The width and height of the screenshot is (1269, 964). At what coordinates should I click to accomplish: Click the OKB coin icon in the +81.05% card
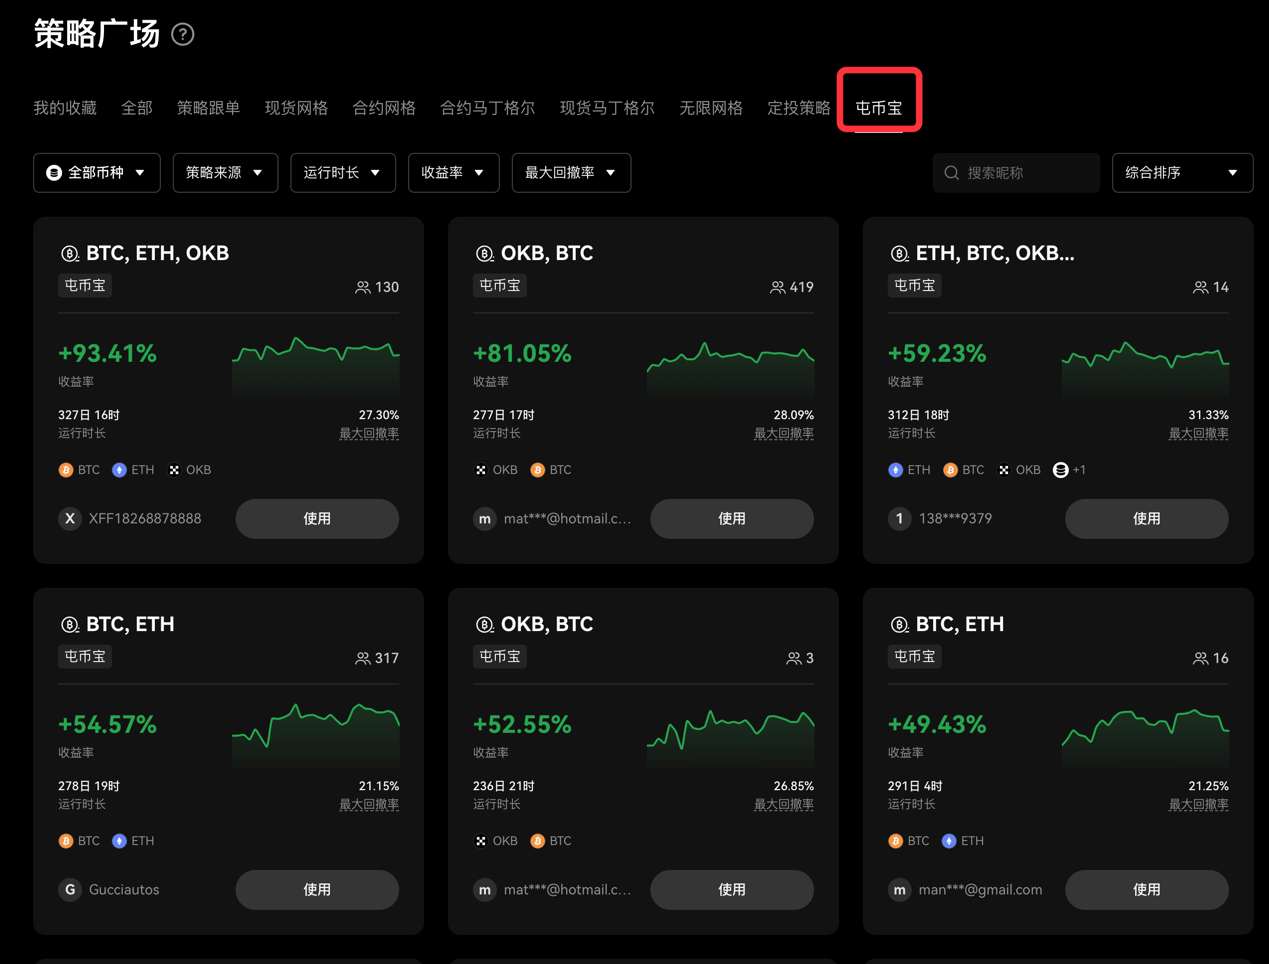pyautogui.click(x=481, y=470)
